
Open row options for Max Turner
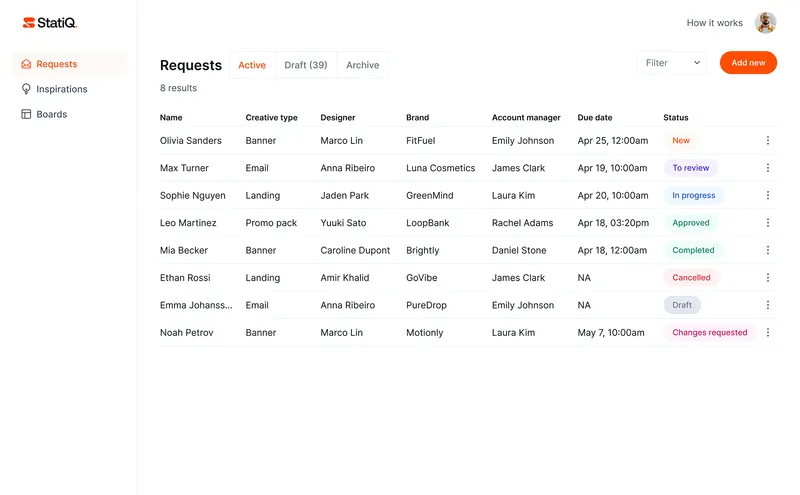pyautogui.click(x=767, y=168)
